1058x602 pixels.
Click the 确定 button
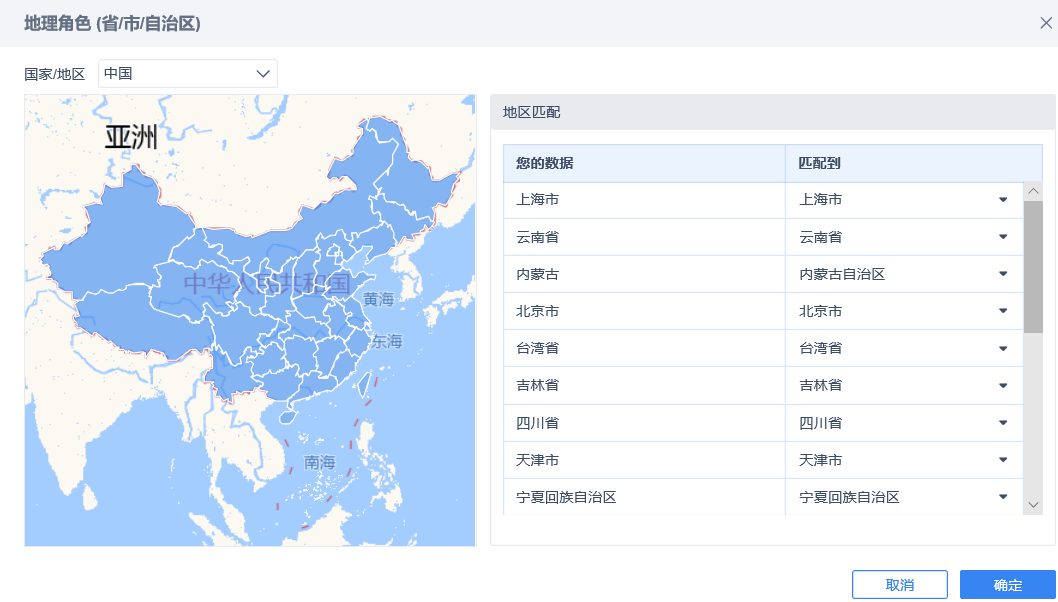(x=1007, y=585)
